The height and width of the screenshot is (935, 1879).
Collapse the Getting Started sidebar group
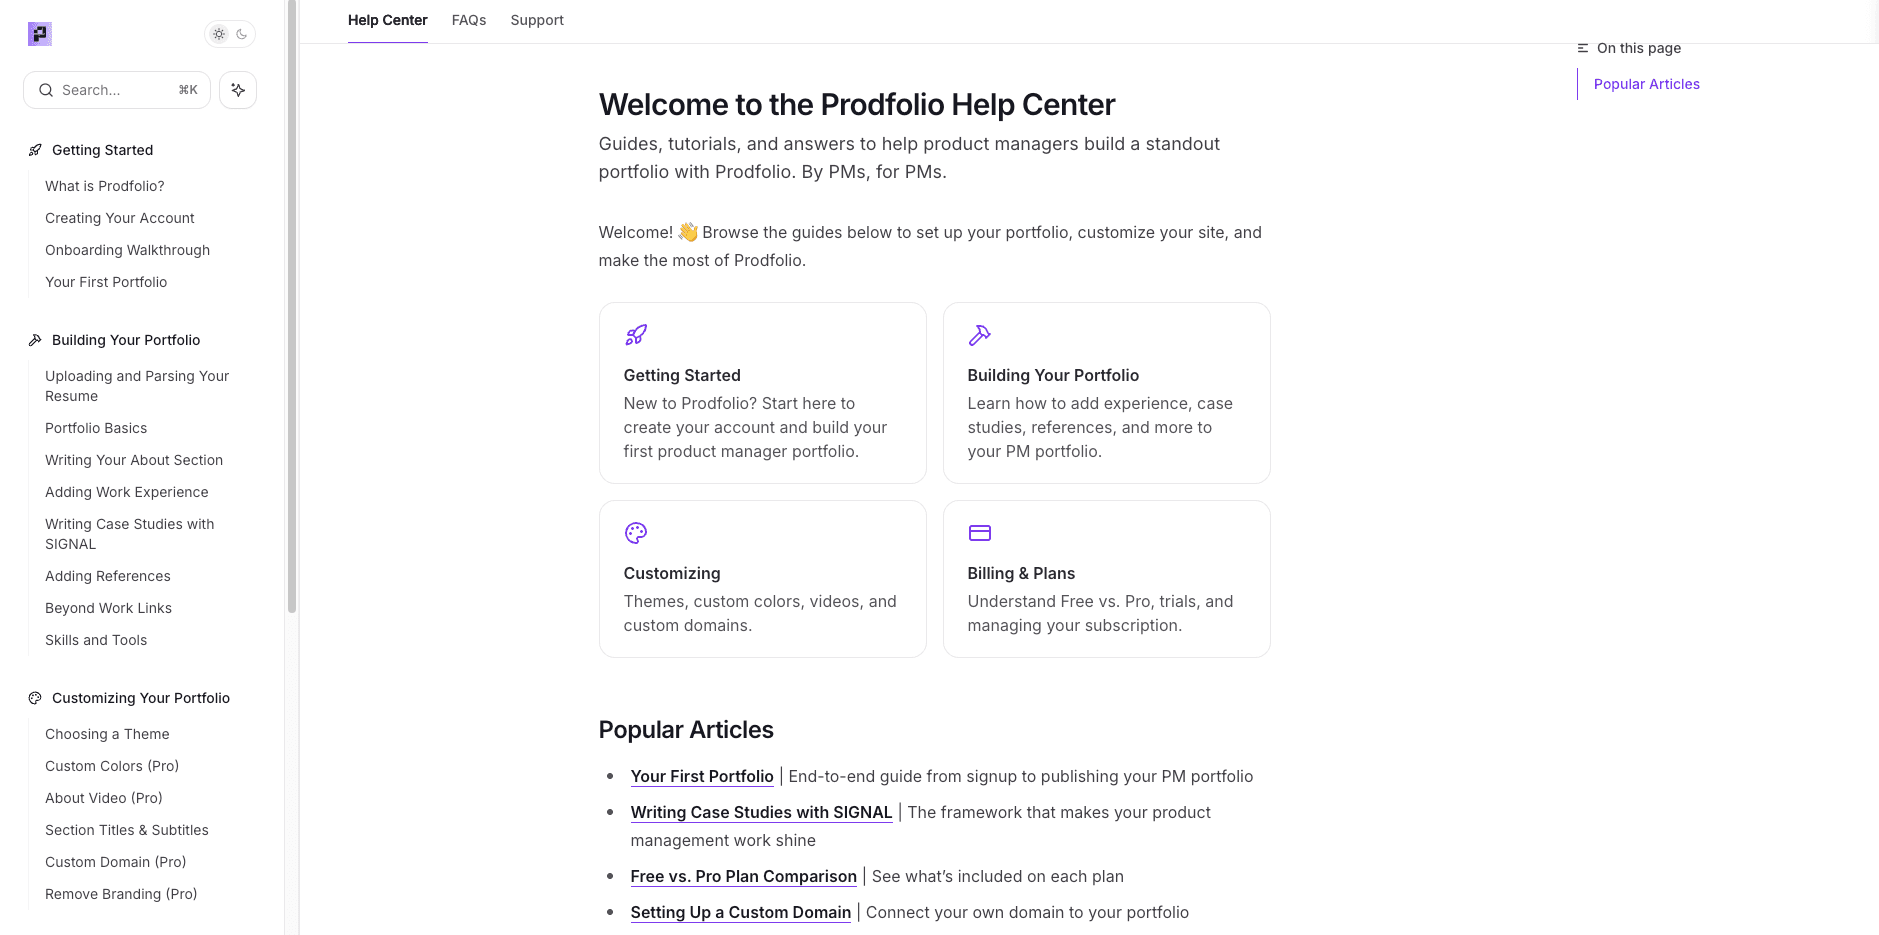pos(102,150)
